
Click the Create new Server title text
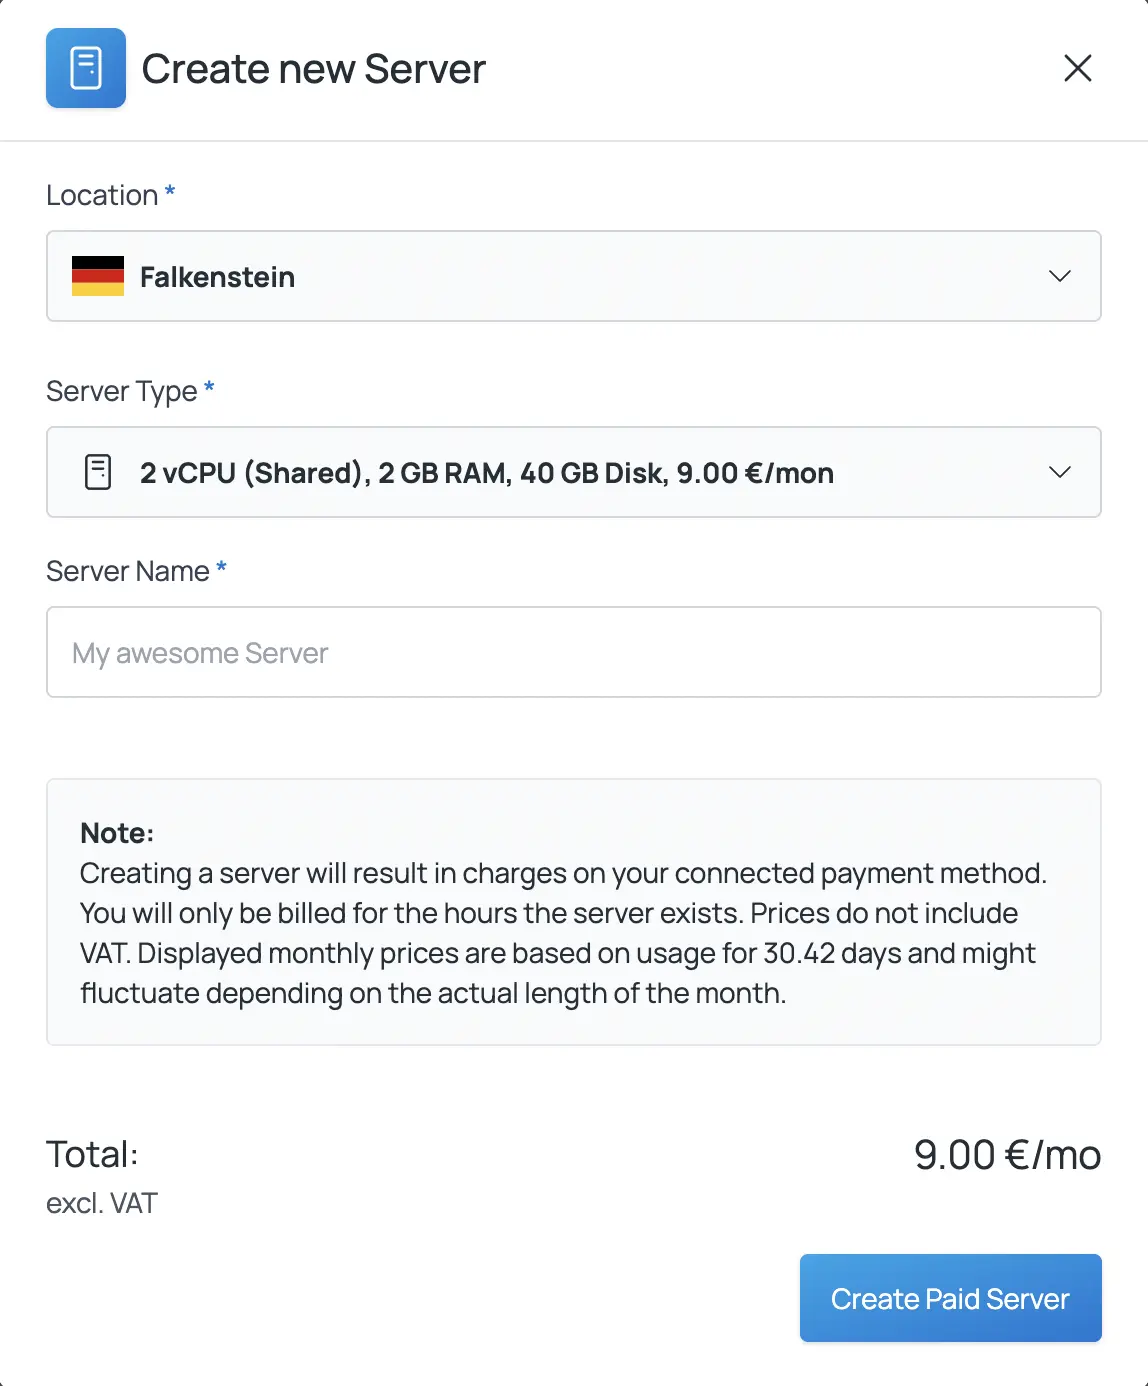[313, 69]
